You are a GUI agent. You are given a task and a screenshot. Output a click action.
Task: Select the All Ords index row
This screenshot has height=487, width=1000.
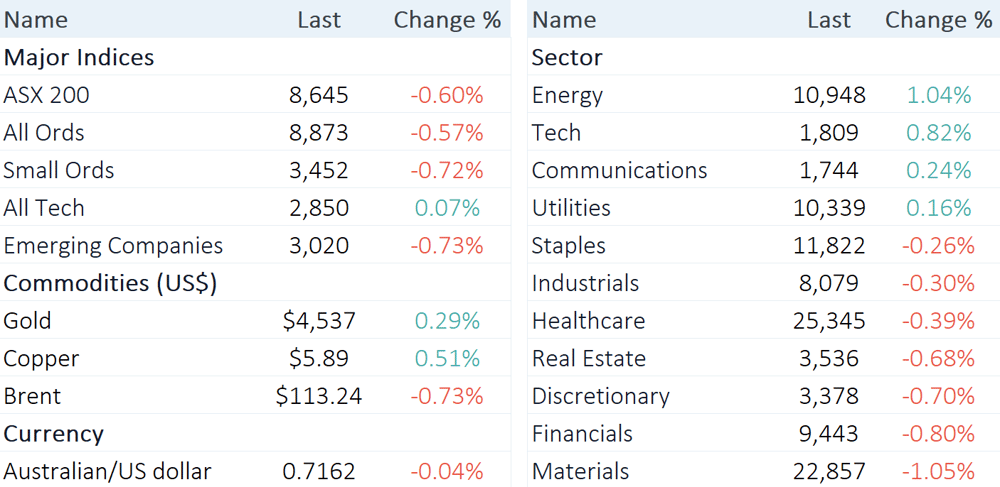[255, 133]
